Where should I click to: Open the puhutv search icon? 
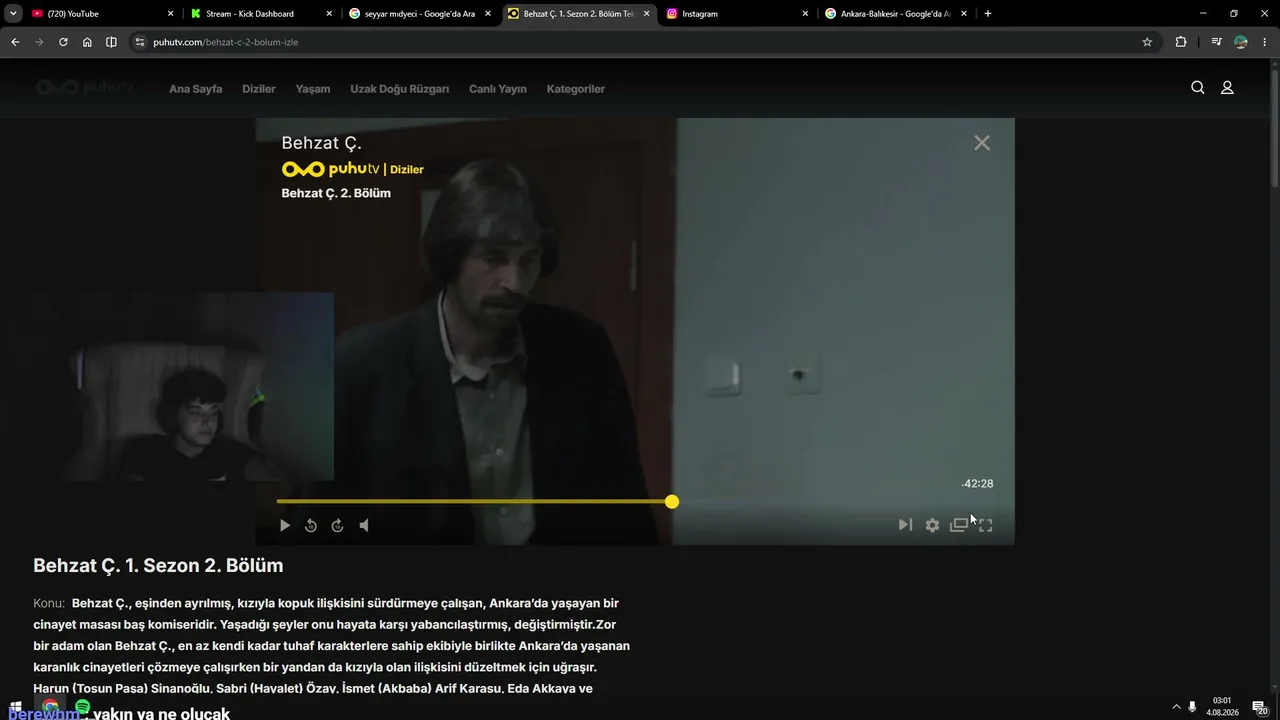point(1197,88)
